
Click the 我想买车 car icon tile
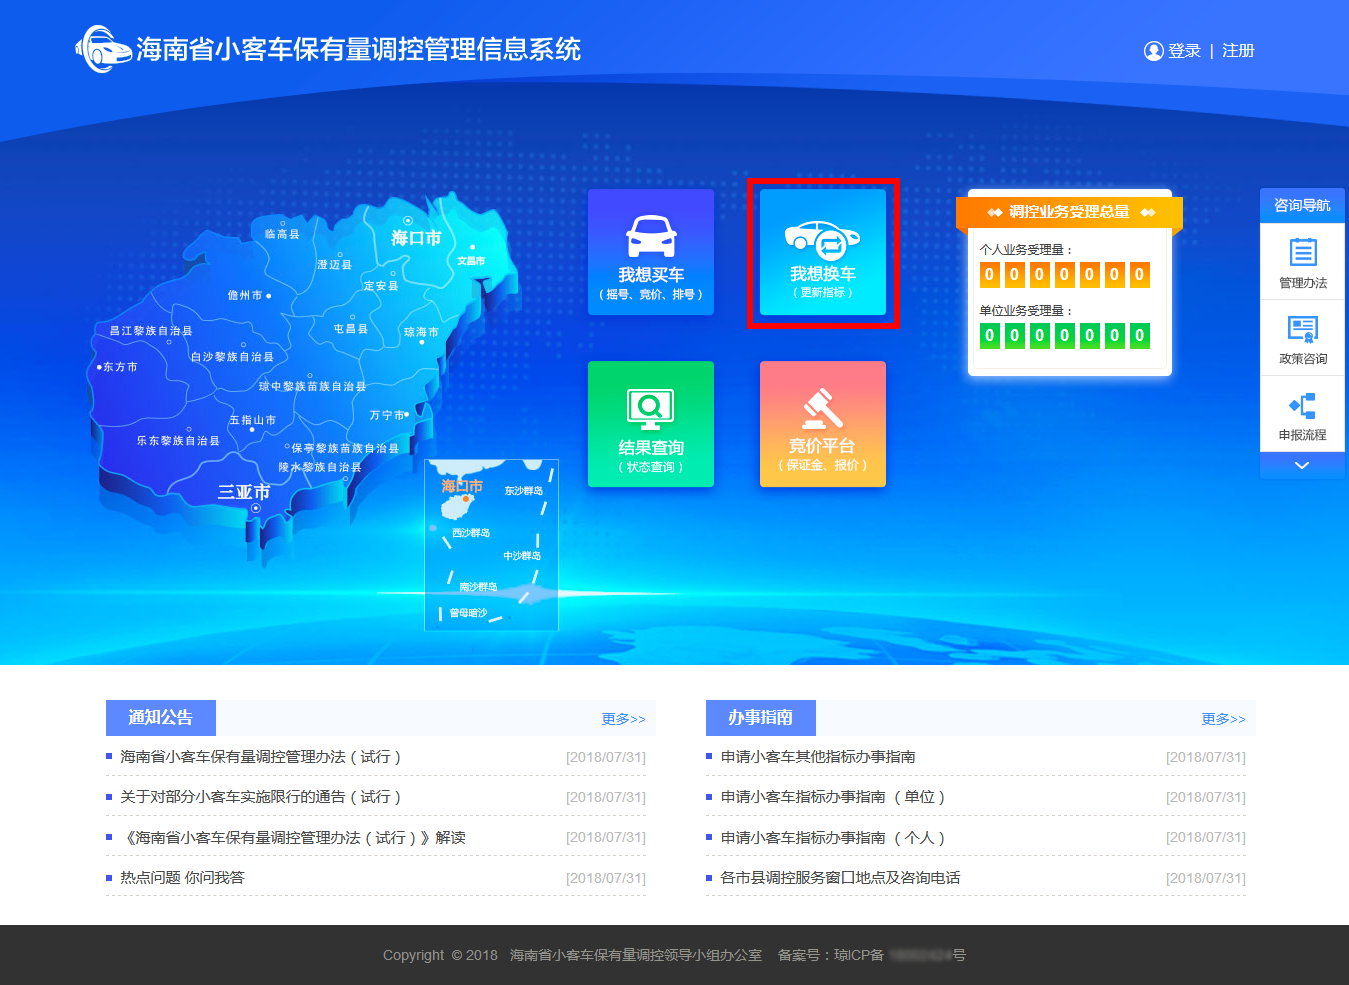pos(651,252)
